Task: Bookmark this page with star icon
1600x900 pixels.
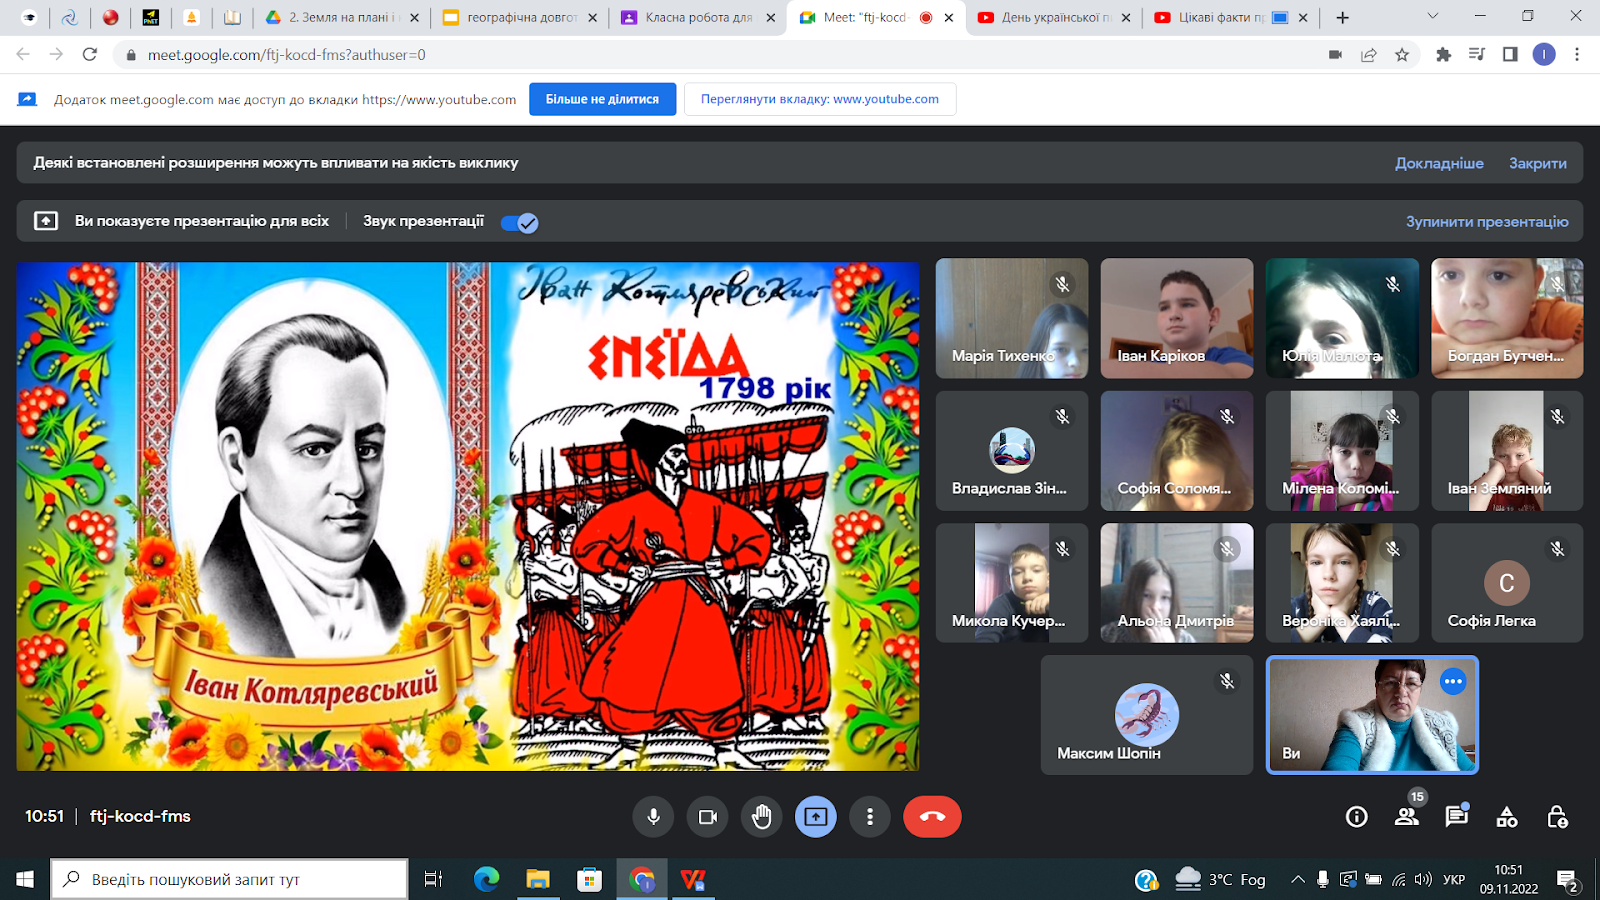Action: tap(1402, 55)
